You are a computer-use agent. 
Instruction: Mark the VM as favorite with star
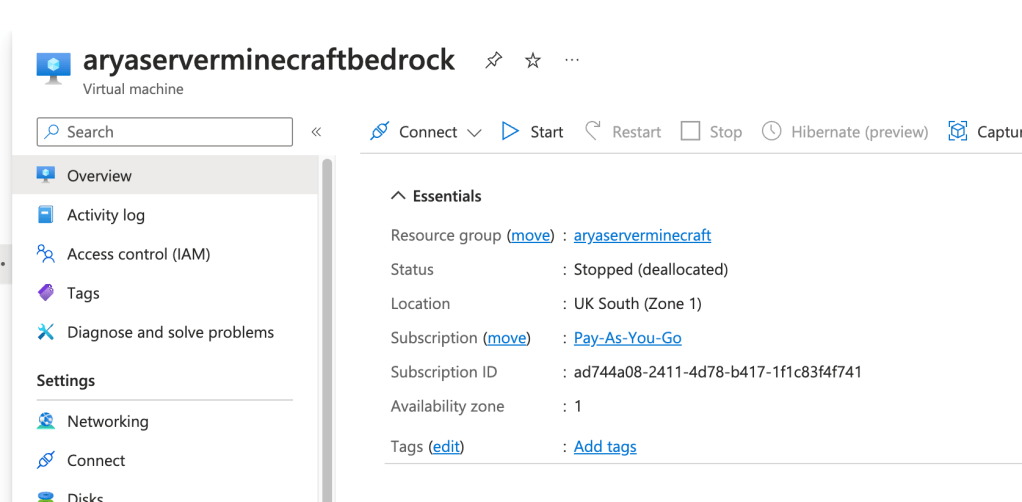[533, 61]
